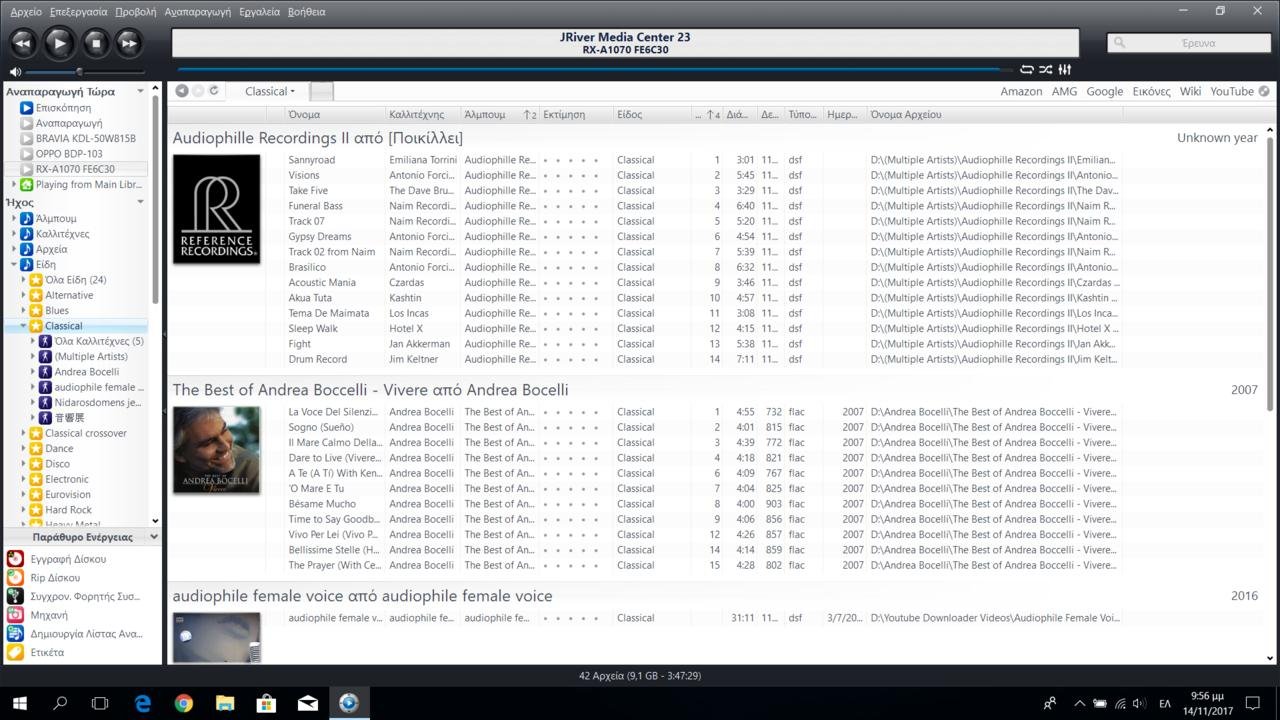1280x720 pixels.
Task: Expand the Άλμπουμ tree node
Action: tap(14, 218)
